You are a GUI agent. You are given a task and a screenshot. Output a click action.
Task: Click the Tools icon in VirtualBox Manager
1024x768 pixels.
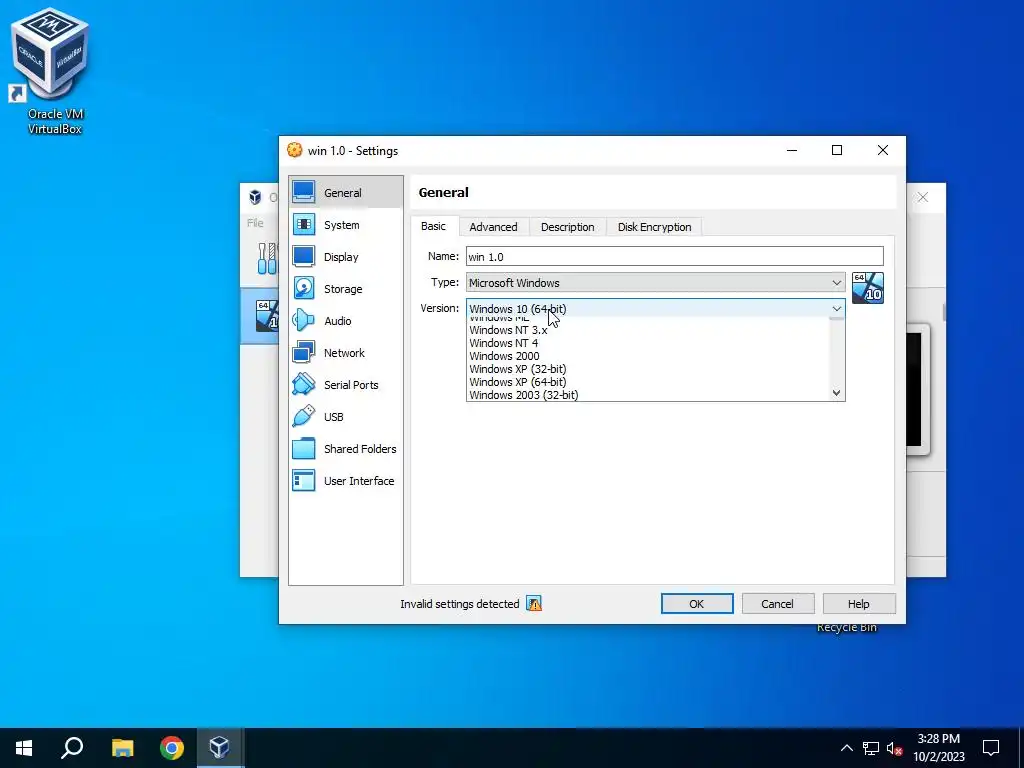click(x=266, y=259)
